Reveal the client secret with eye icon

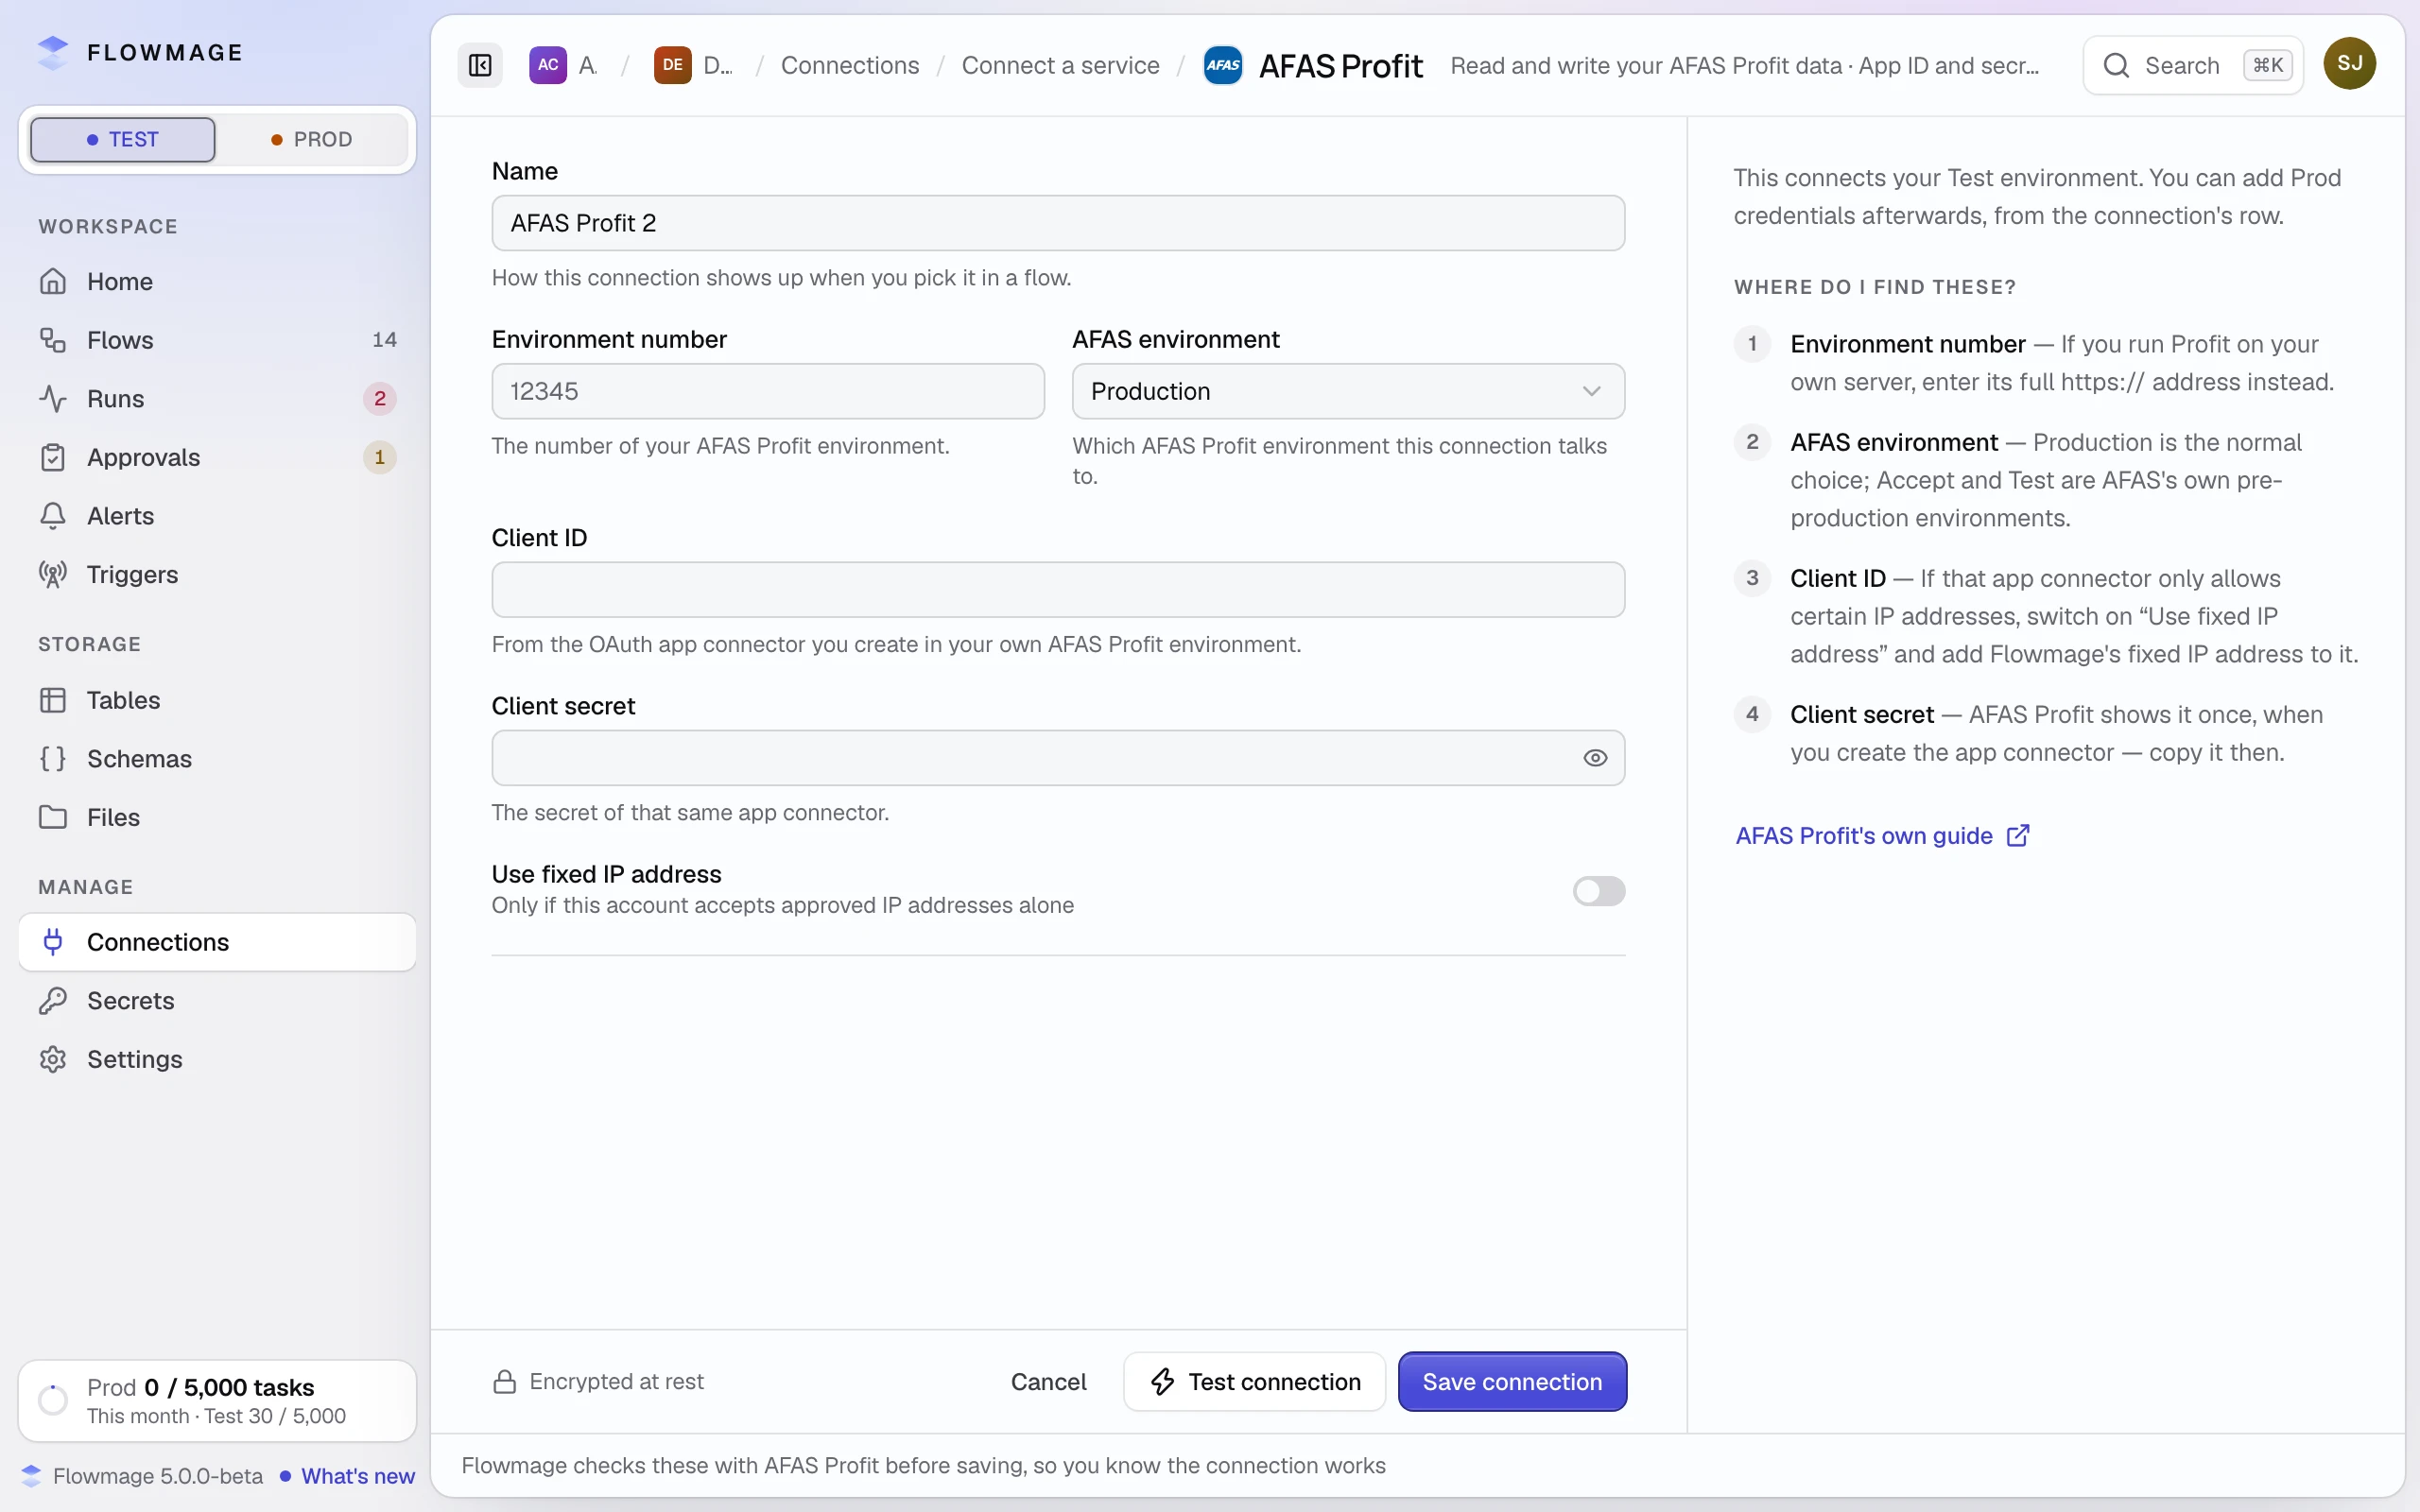1595,758
